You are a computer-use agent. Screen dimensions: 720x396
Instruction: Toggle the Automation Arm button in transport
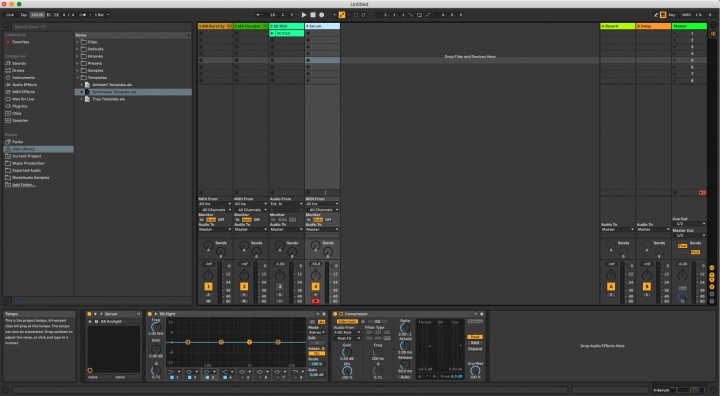point(342,15)
